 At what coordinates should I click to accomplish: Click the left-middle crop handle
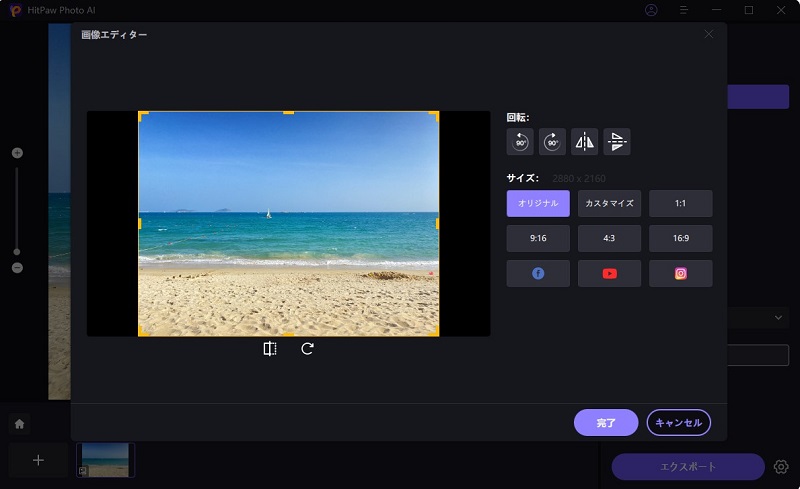pos(140,224)
